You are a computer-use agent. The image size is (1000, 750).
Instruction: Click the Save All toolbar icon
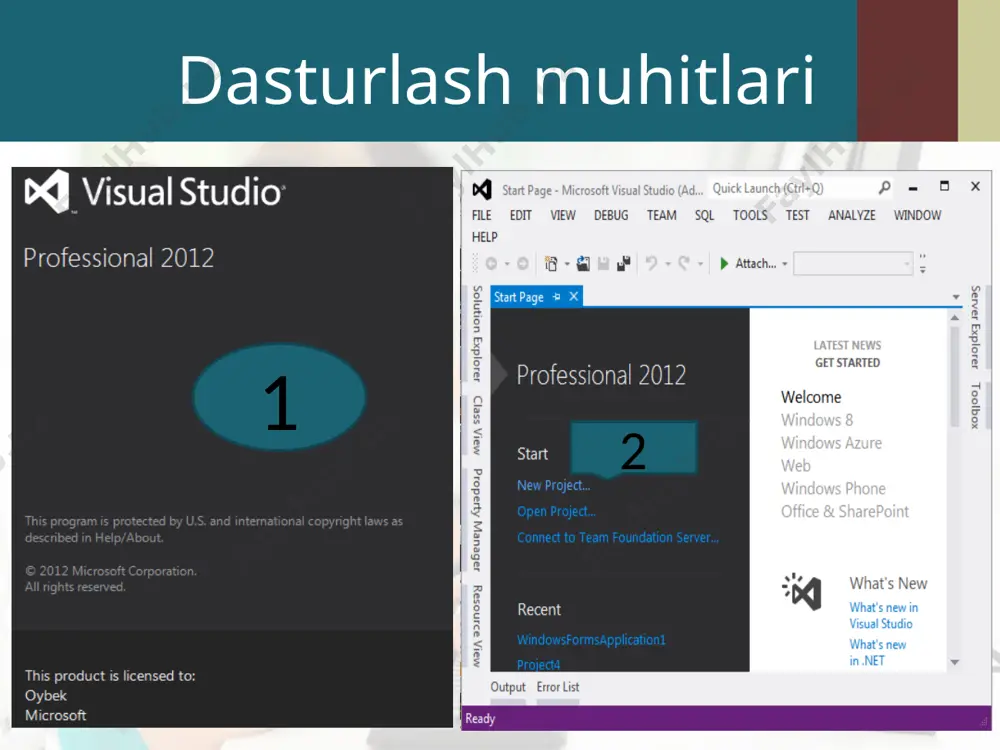tap(624, 263)
